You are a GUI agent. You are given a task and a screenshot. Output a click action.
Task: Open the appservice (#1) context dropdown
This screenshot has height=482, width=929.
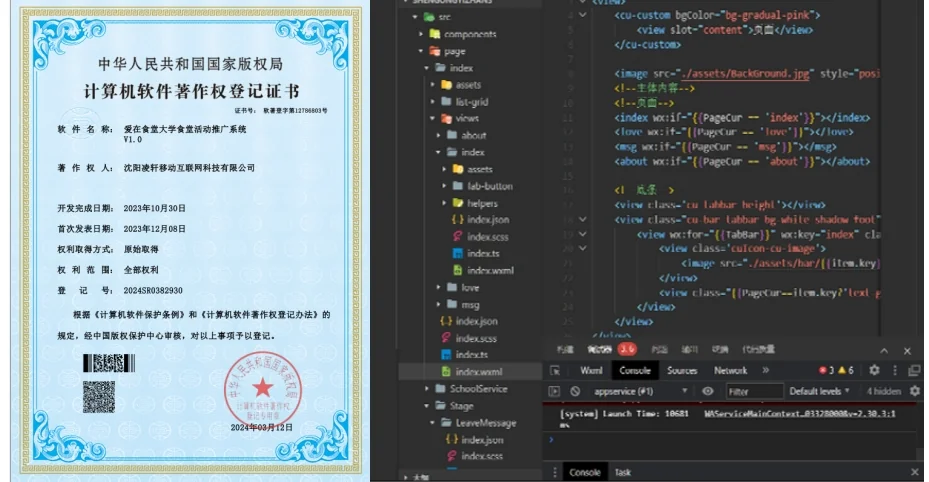pos(640,391)
